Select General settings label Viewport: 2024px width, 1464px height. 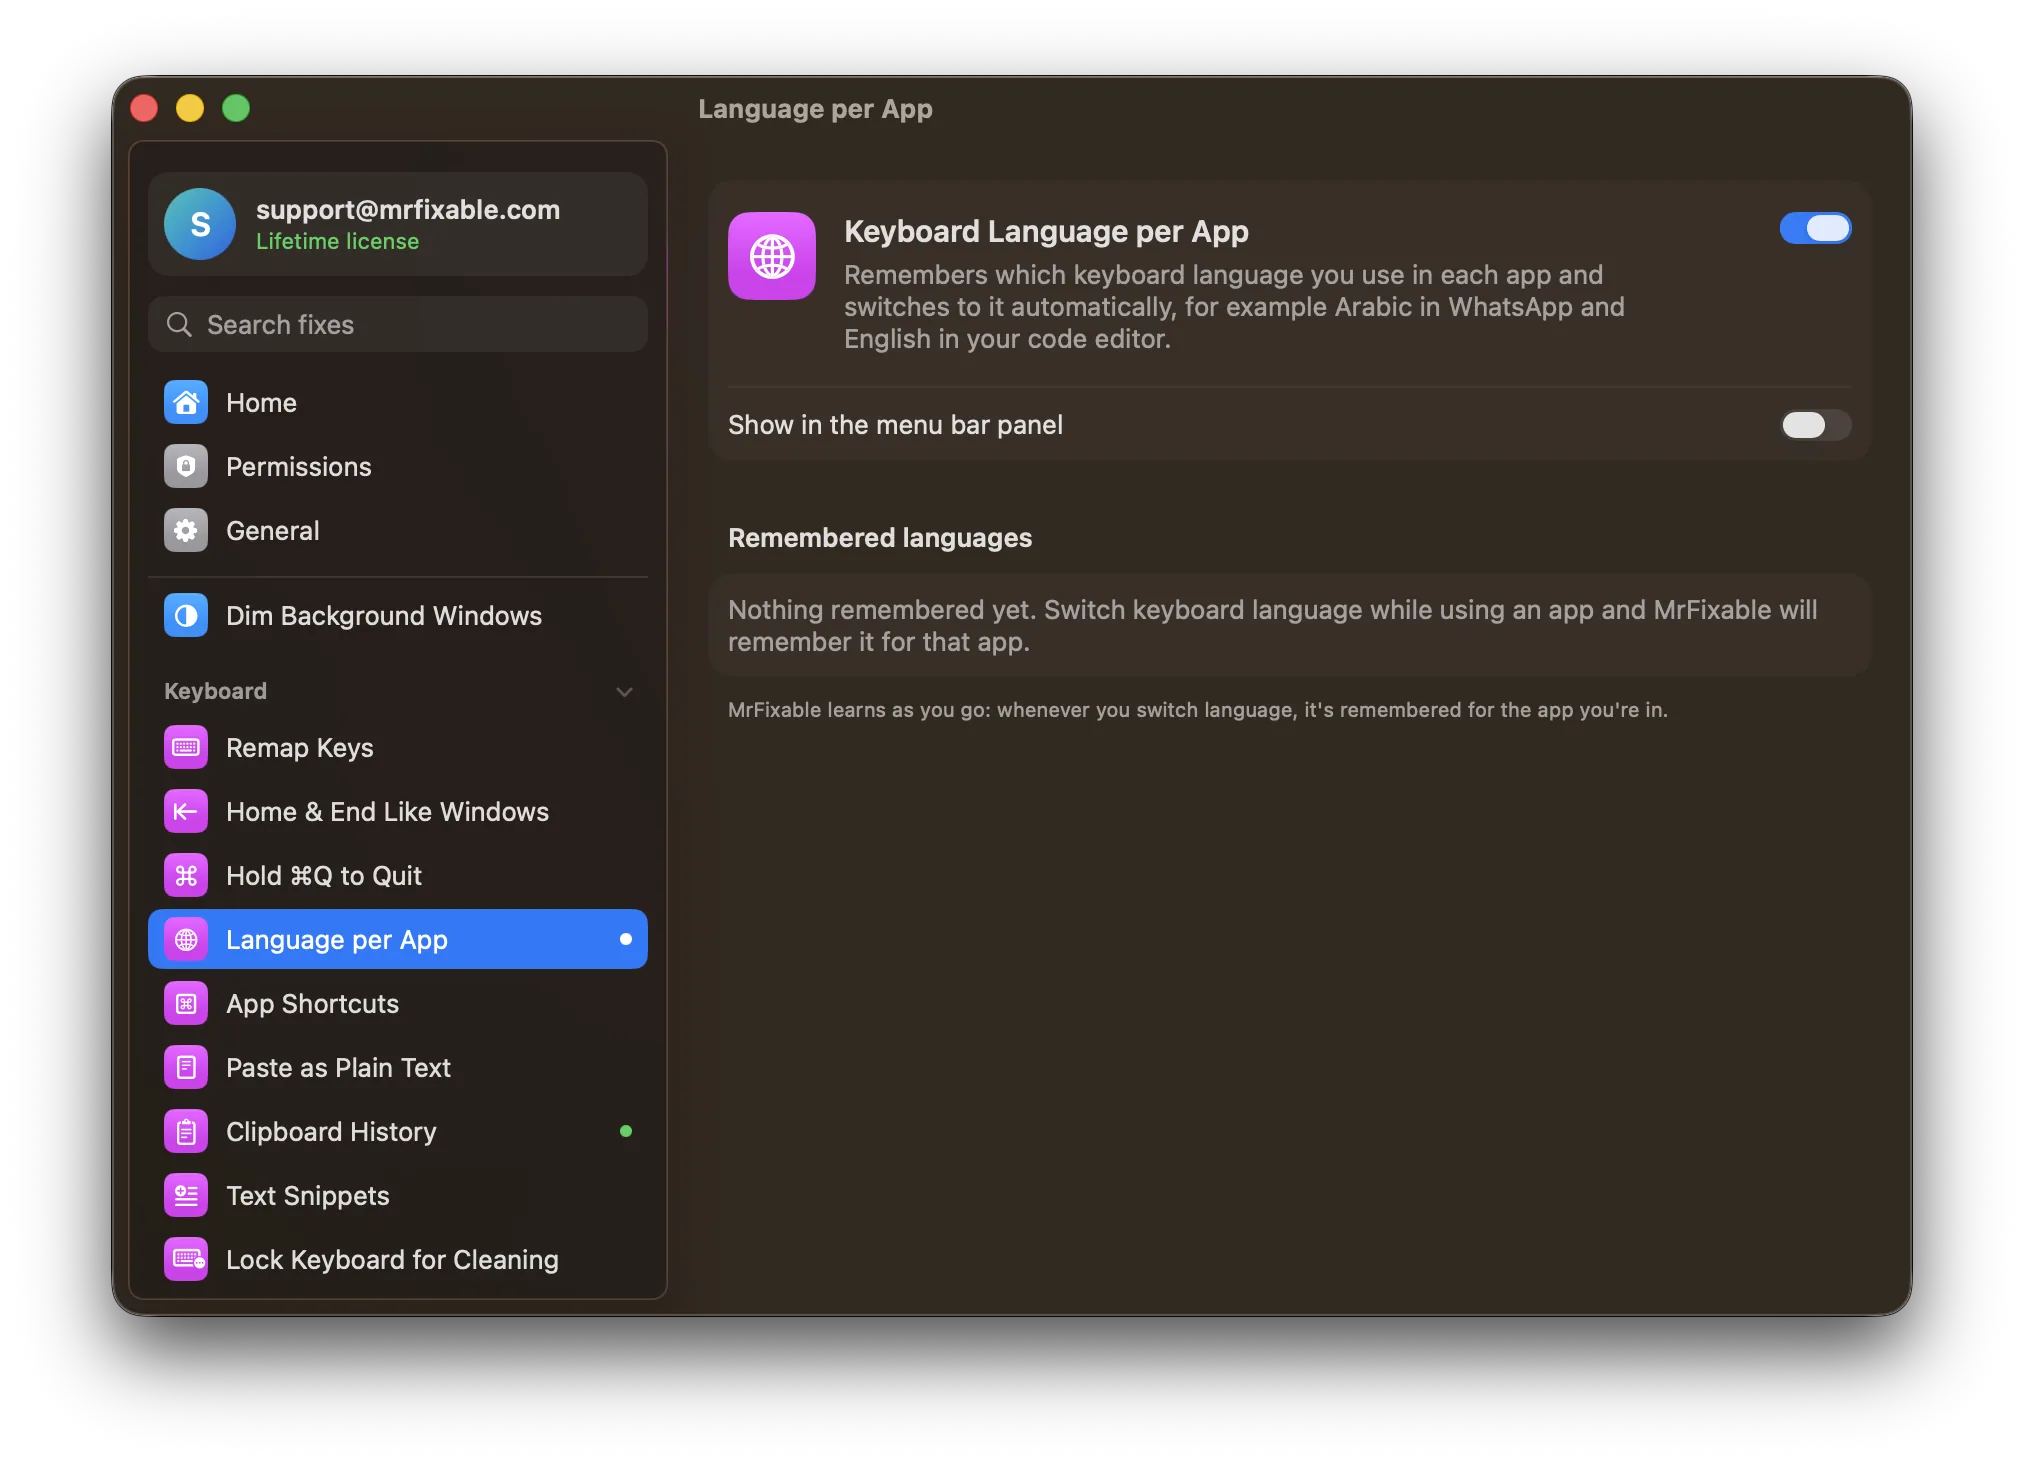click(x=272, y=530)
